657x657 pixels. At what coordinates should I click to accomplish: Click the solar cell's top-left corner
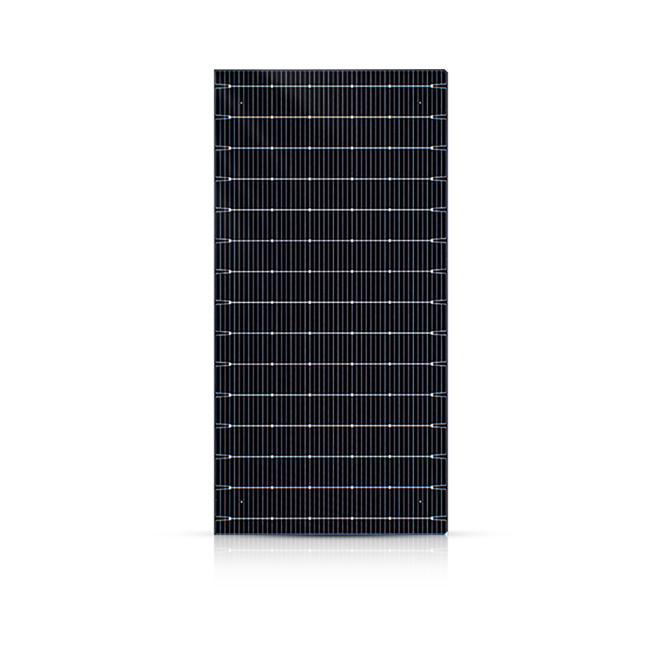215,71
